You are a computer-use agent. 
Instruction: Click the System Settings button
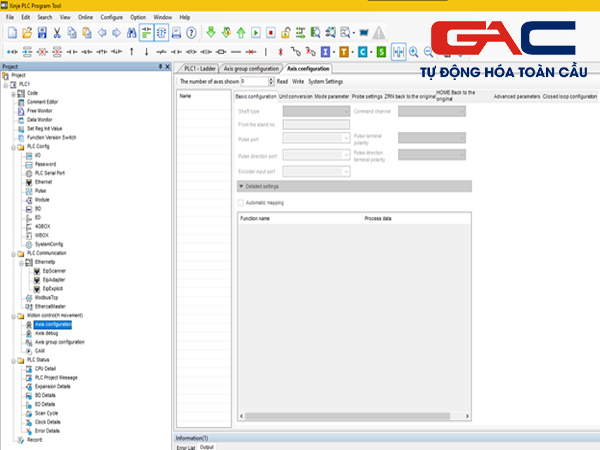tap(325, 80)
